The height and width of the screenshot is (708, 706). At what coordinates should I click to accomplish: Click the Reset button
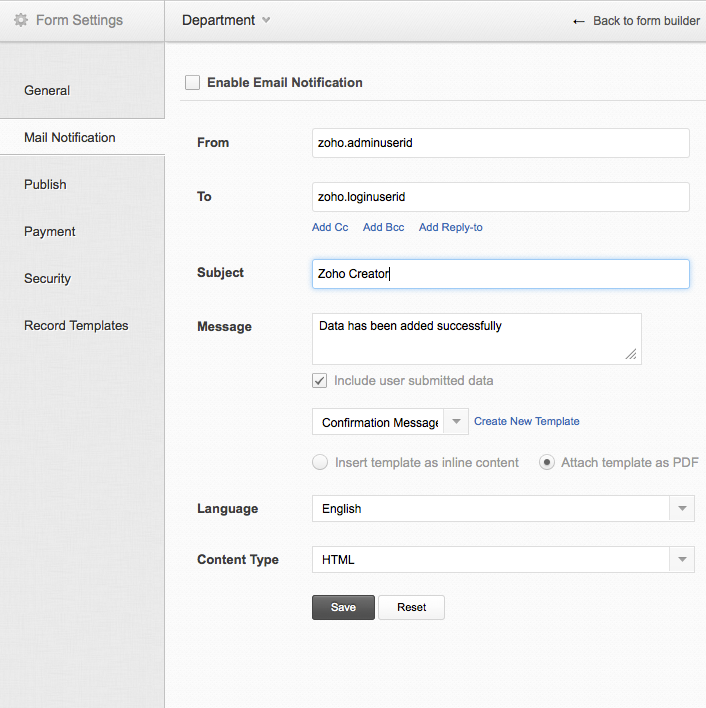[411, 608]
